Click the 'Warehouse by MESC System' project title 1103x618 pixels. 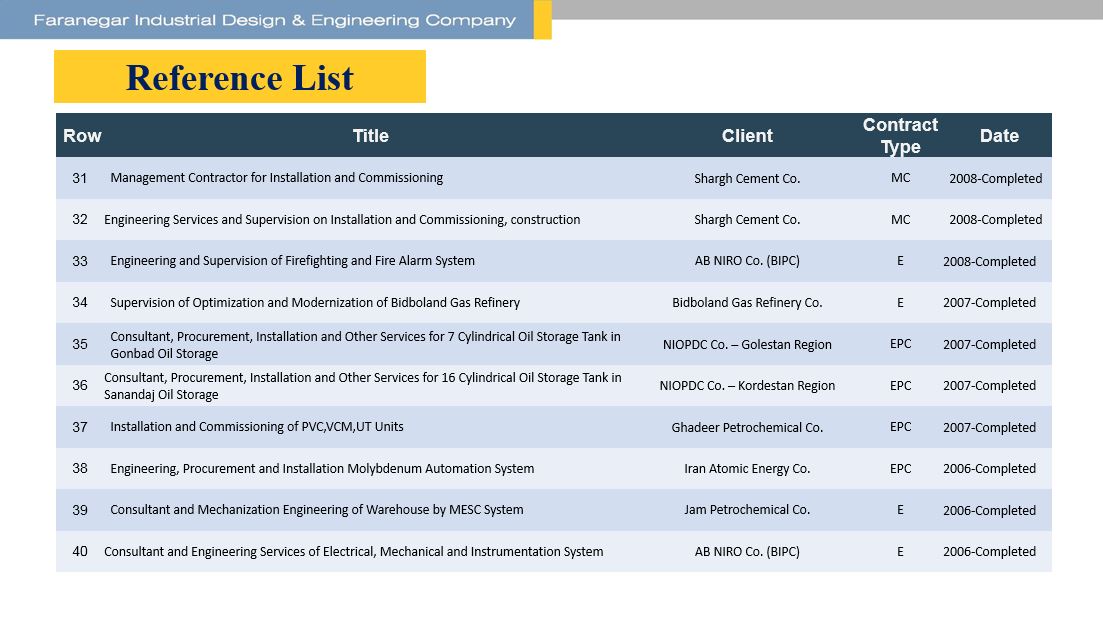(317, 510)
